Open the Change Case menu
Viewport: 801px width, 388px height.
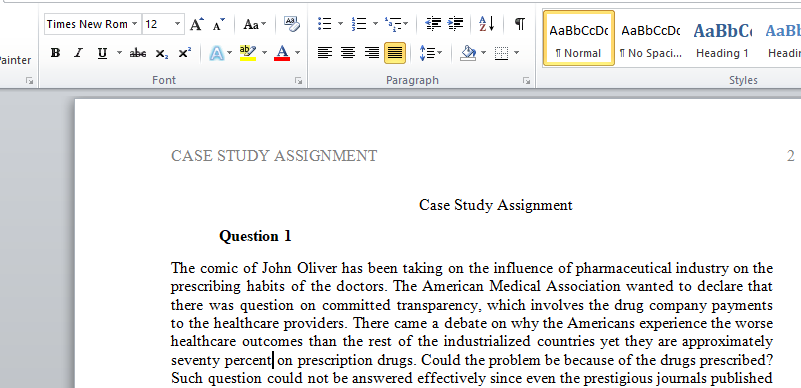254,24
